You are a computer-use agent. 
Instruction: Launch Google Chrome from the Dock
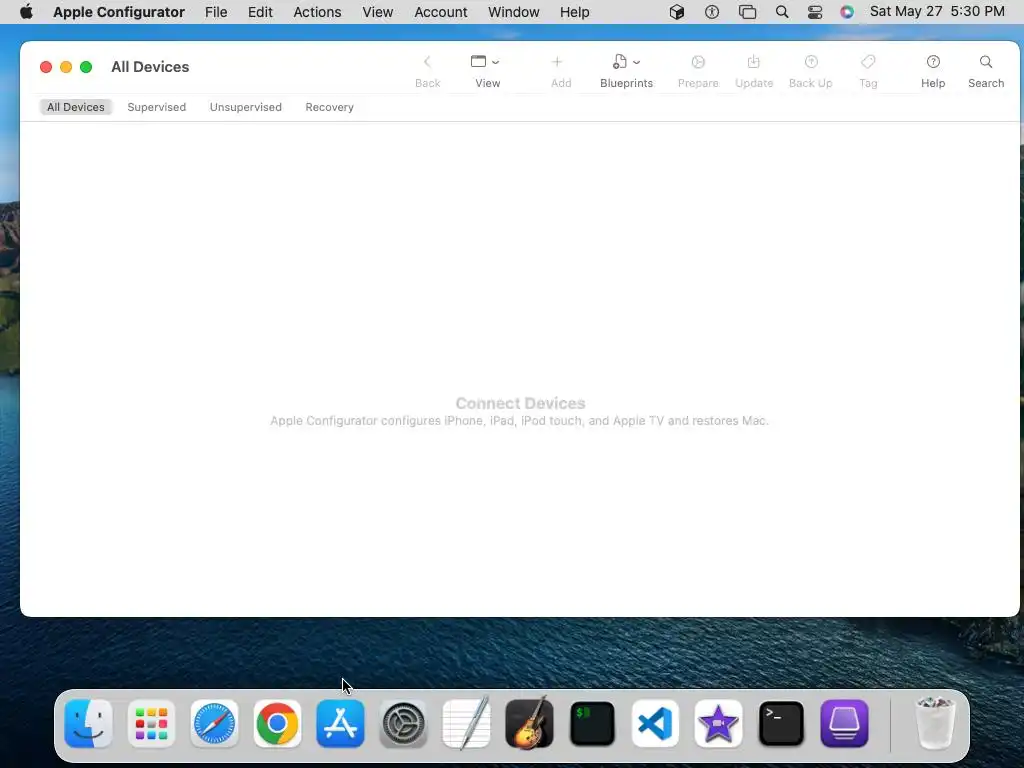pyautogui.click(x=277, y=724)
